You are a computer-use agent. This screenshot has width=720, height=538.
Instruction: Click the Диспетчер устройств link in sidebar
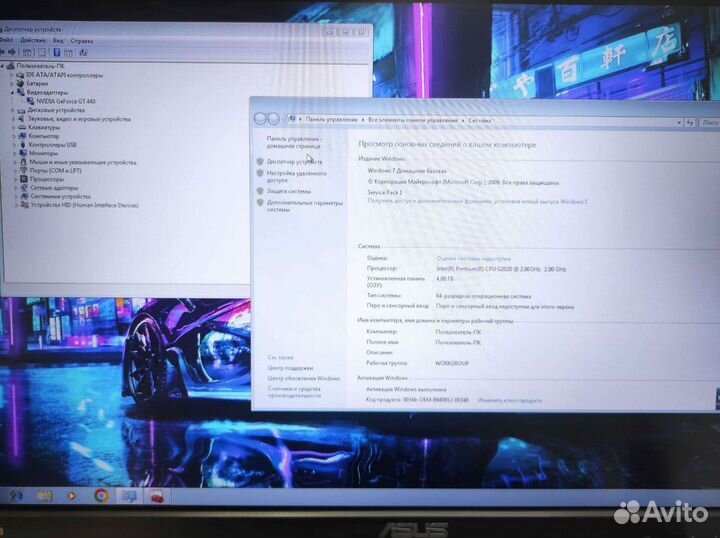pos(294,161)
